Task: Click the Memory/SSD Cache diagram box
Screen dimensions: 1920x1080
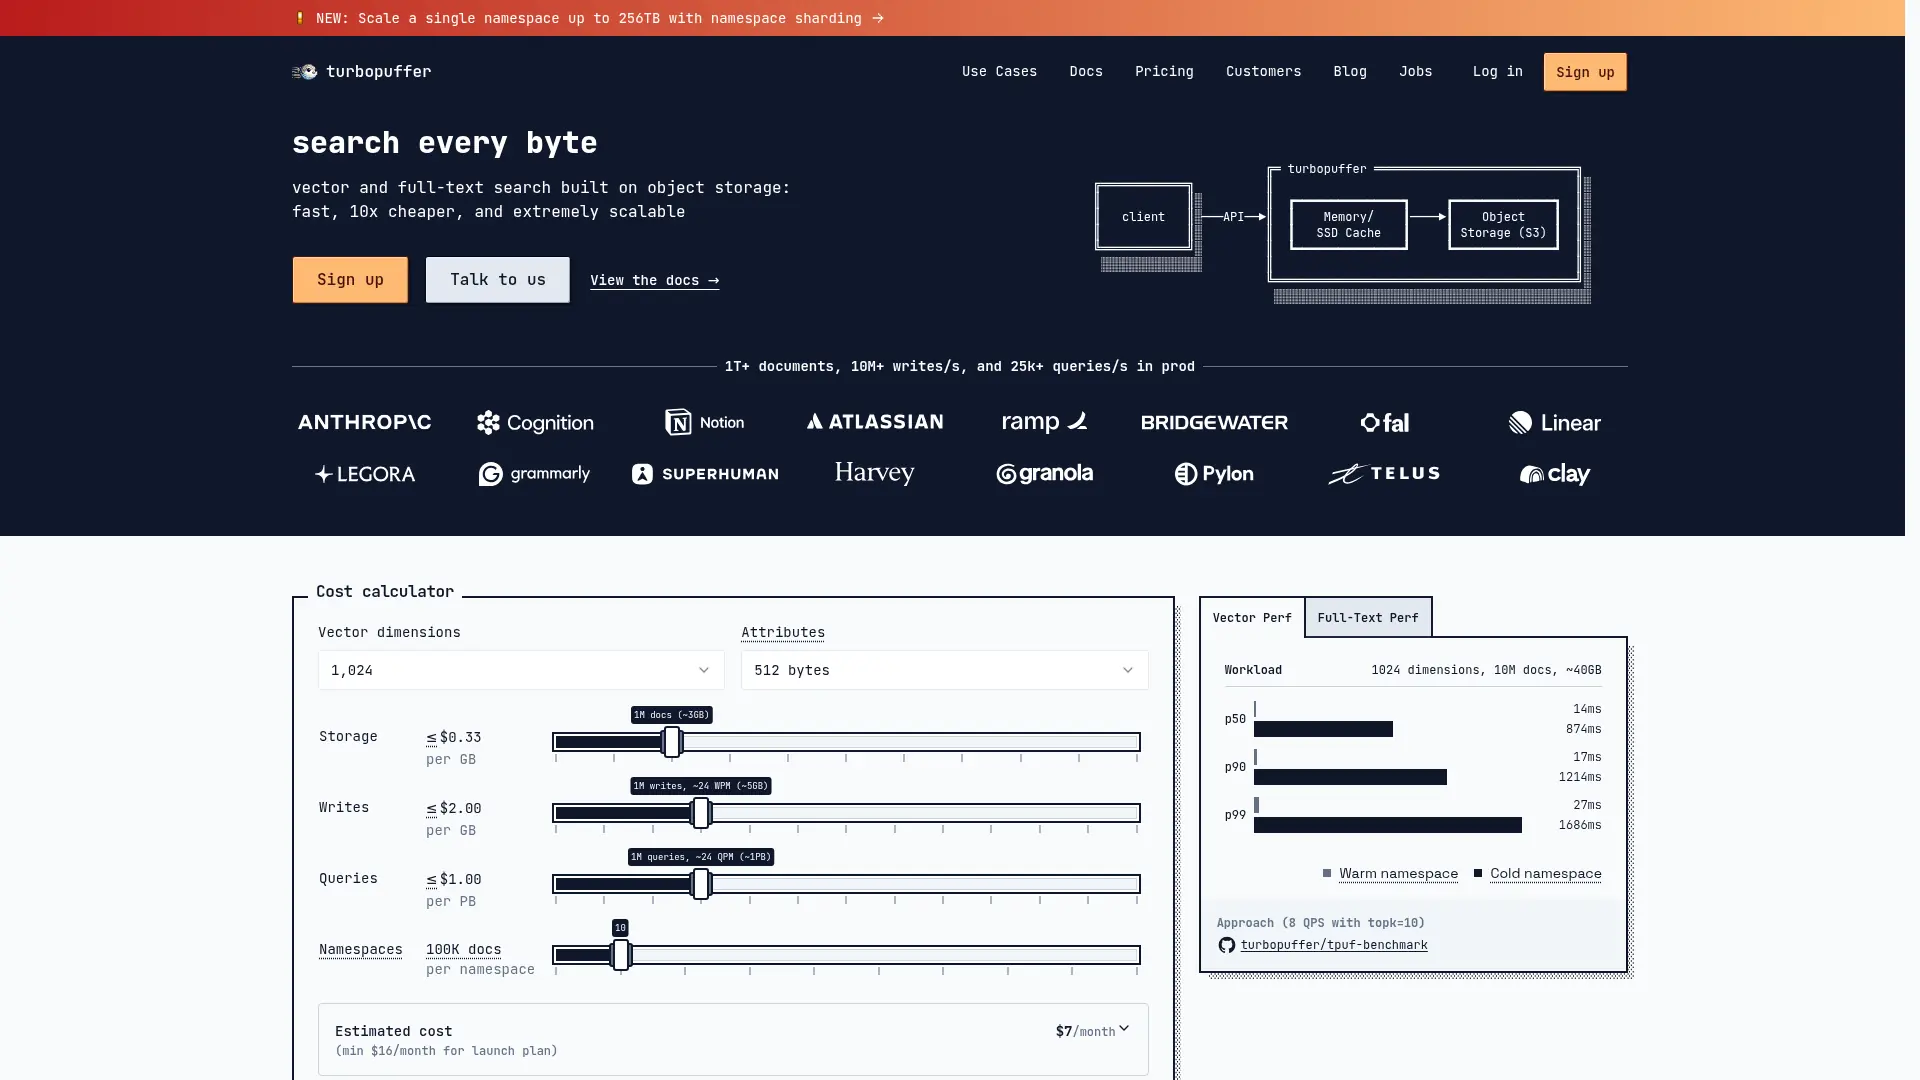Action: pos(1348,225)
